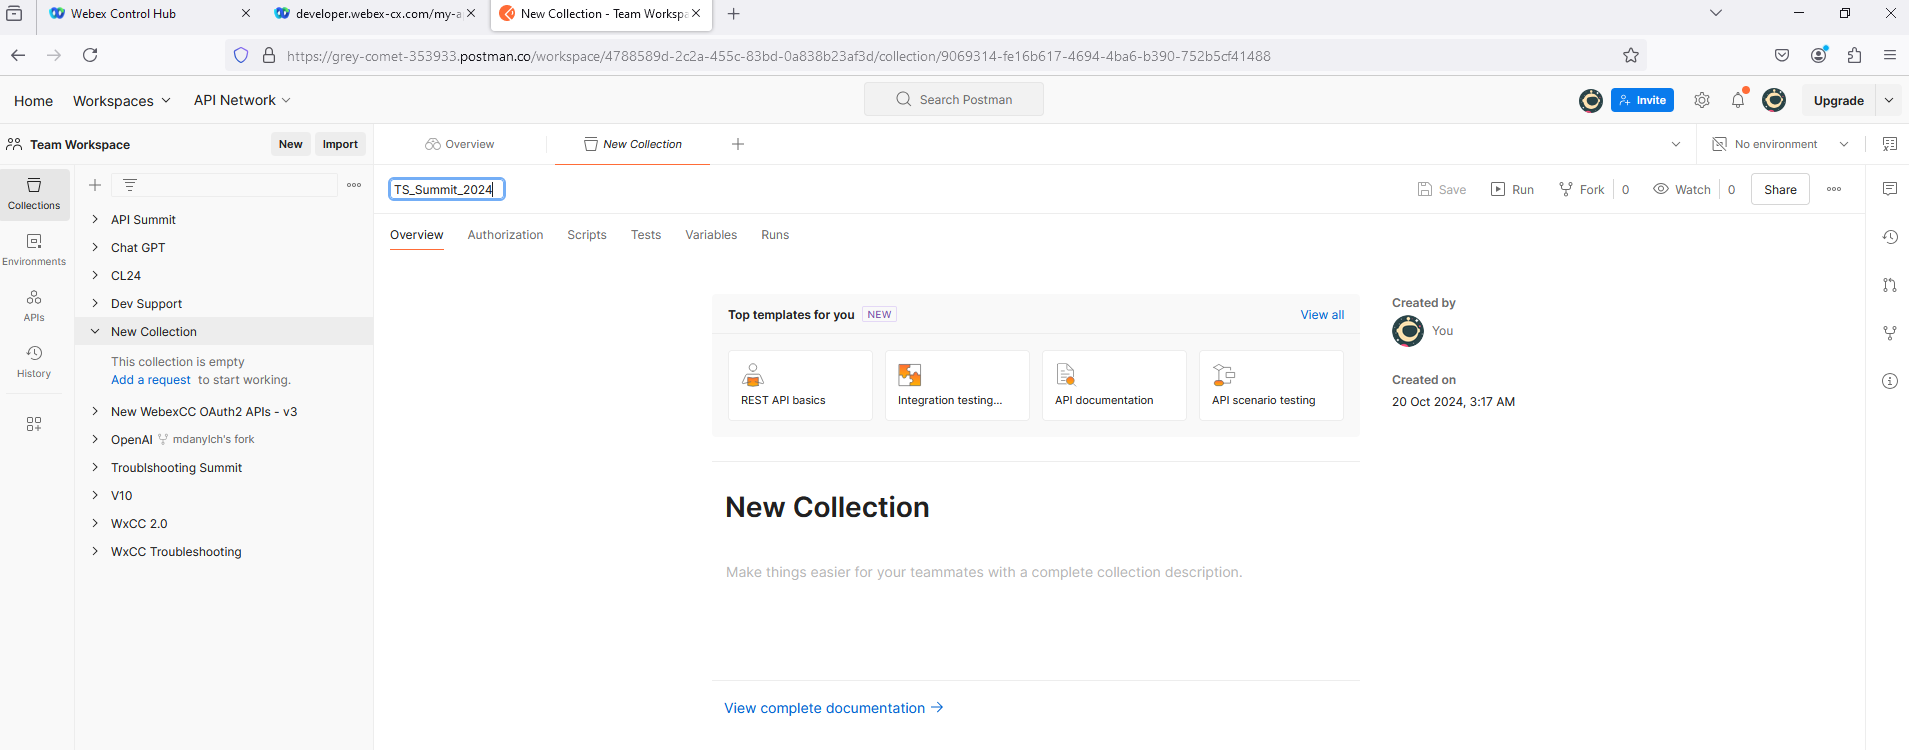Collapse the New Collection tree item

click(95, 331)
